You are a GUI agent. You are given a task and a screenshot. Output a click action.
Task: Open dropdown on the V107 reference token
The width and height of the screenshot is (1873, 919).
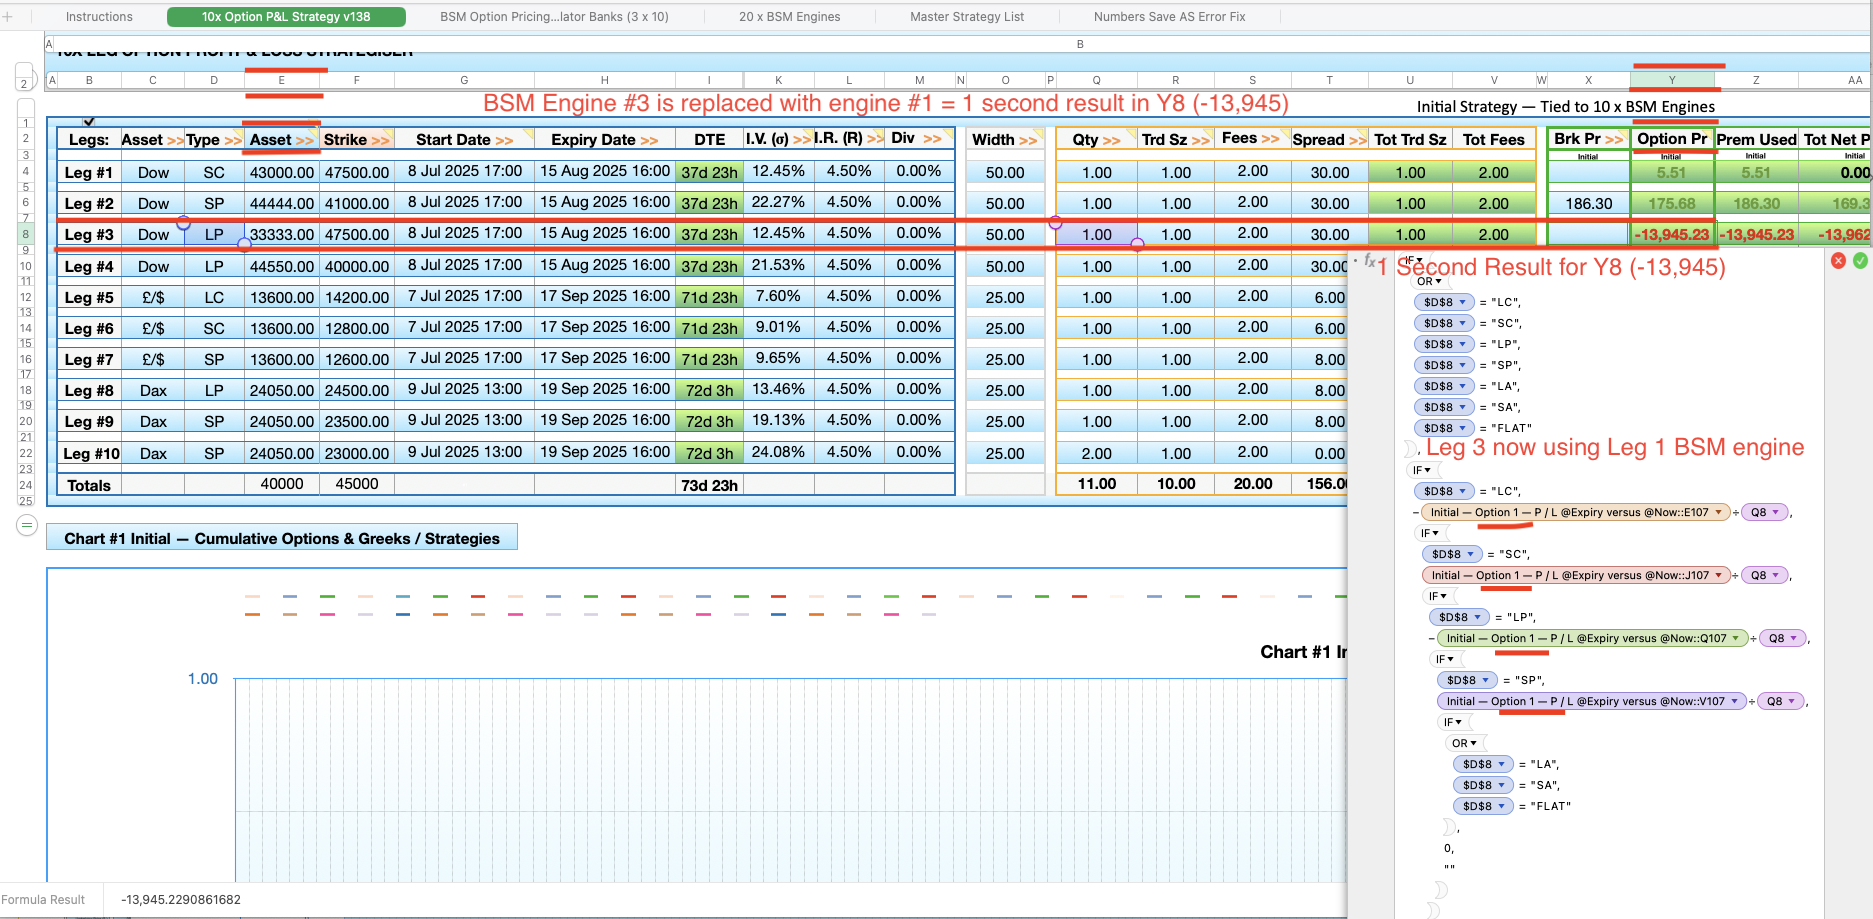coord(1735,701)
